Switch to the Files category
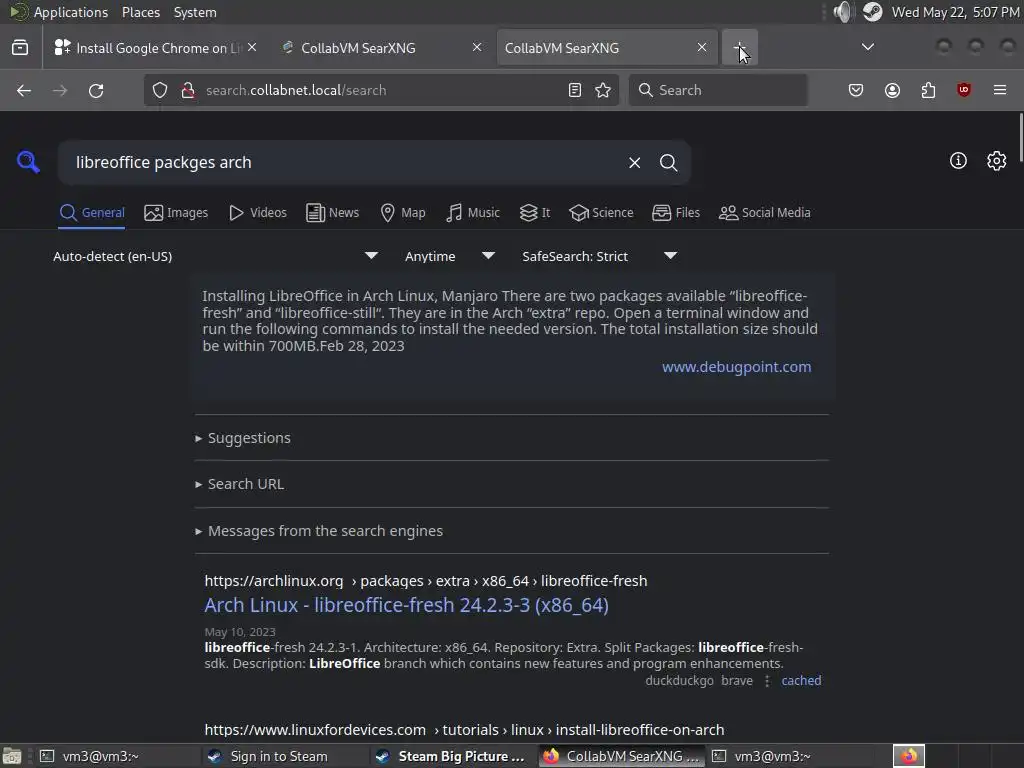The width and height of the screenshot is (1024, 768). coord(676,213)
